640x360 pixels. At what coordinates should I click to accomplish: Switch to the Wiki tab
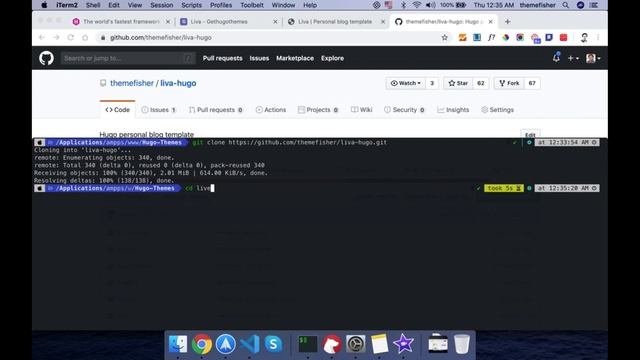point(362,110)
